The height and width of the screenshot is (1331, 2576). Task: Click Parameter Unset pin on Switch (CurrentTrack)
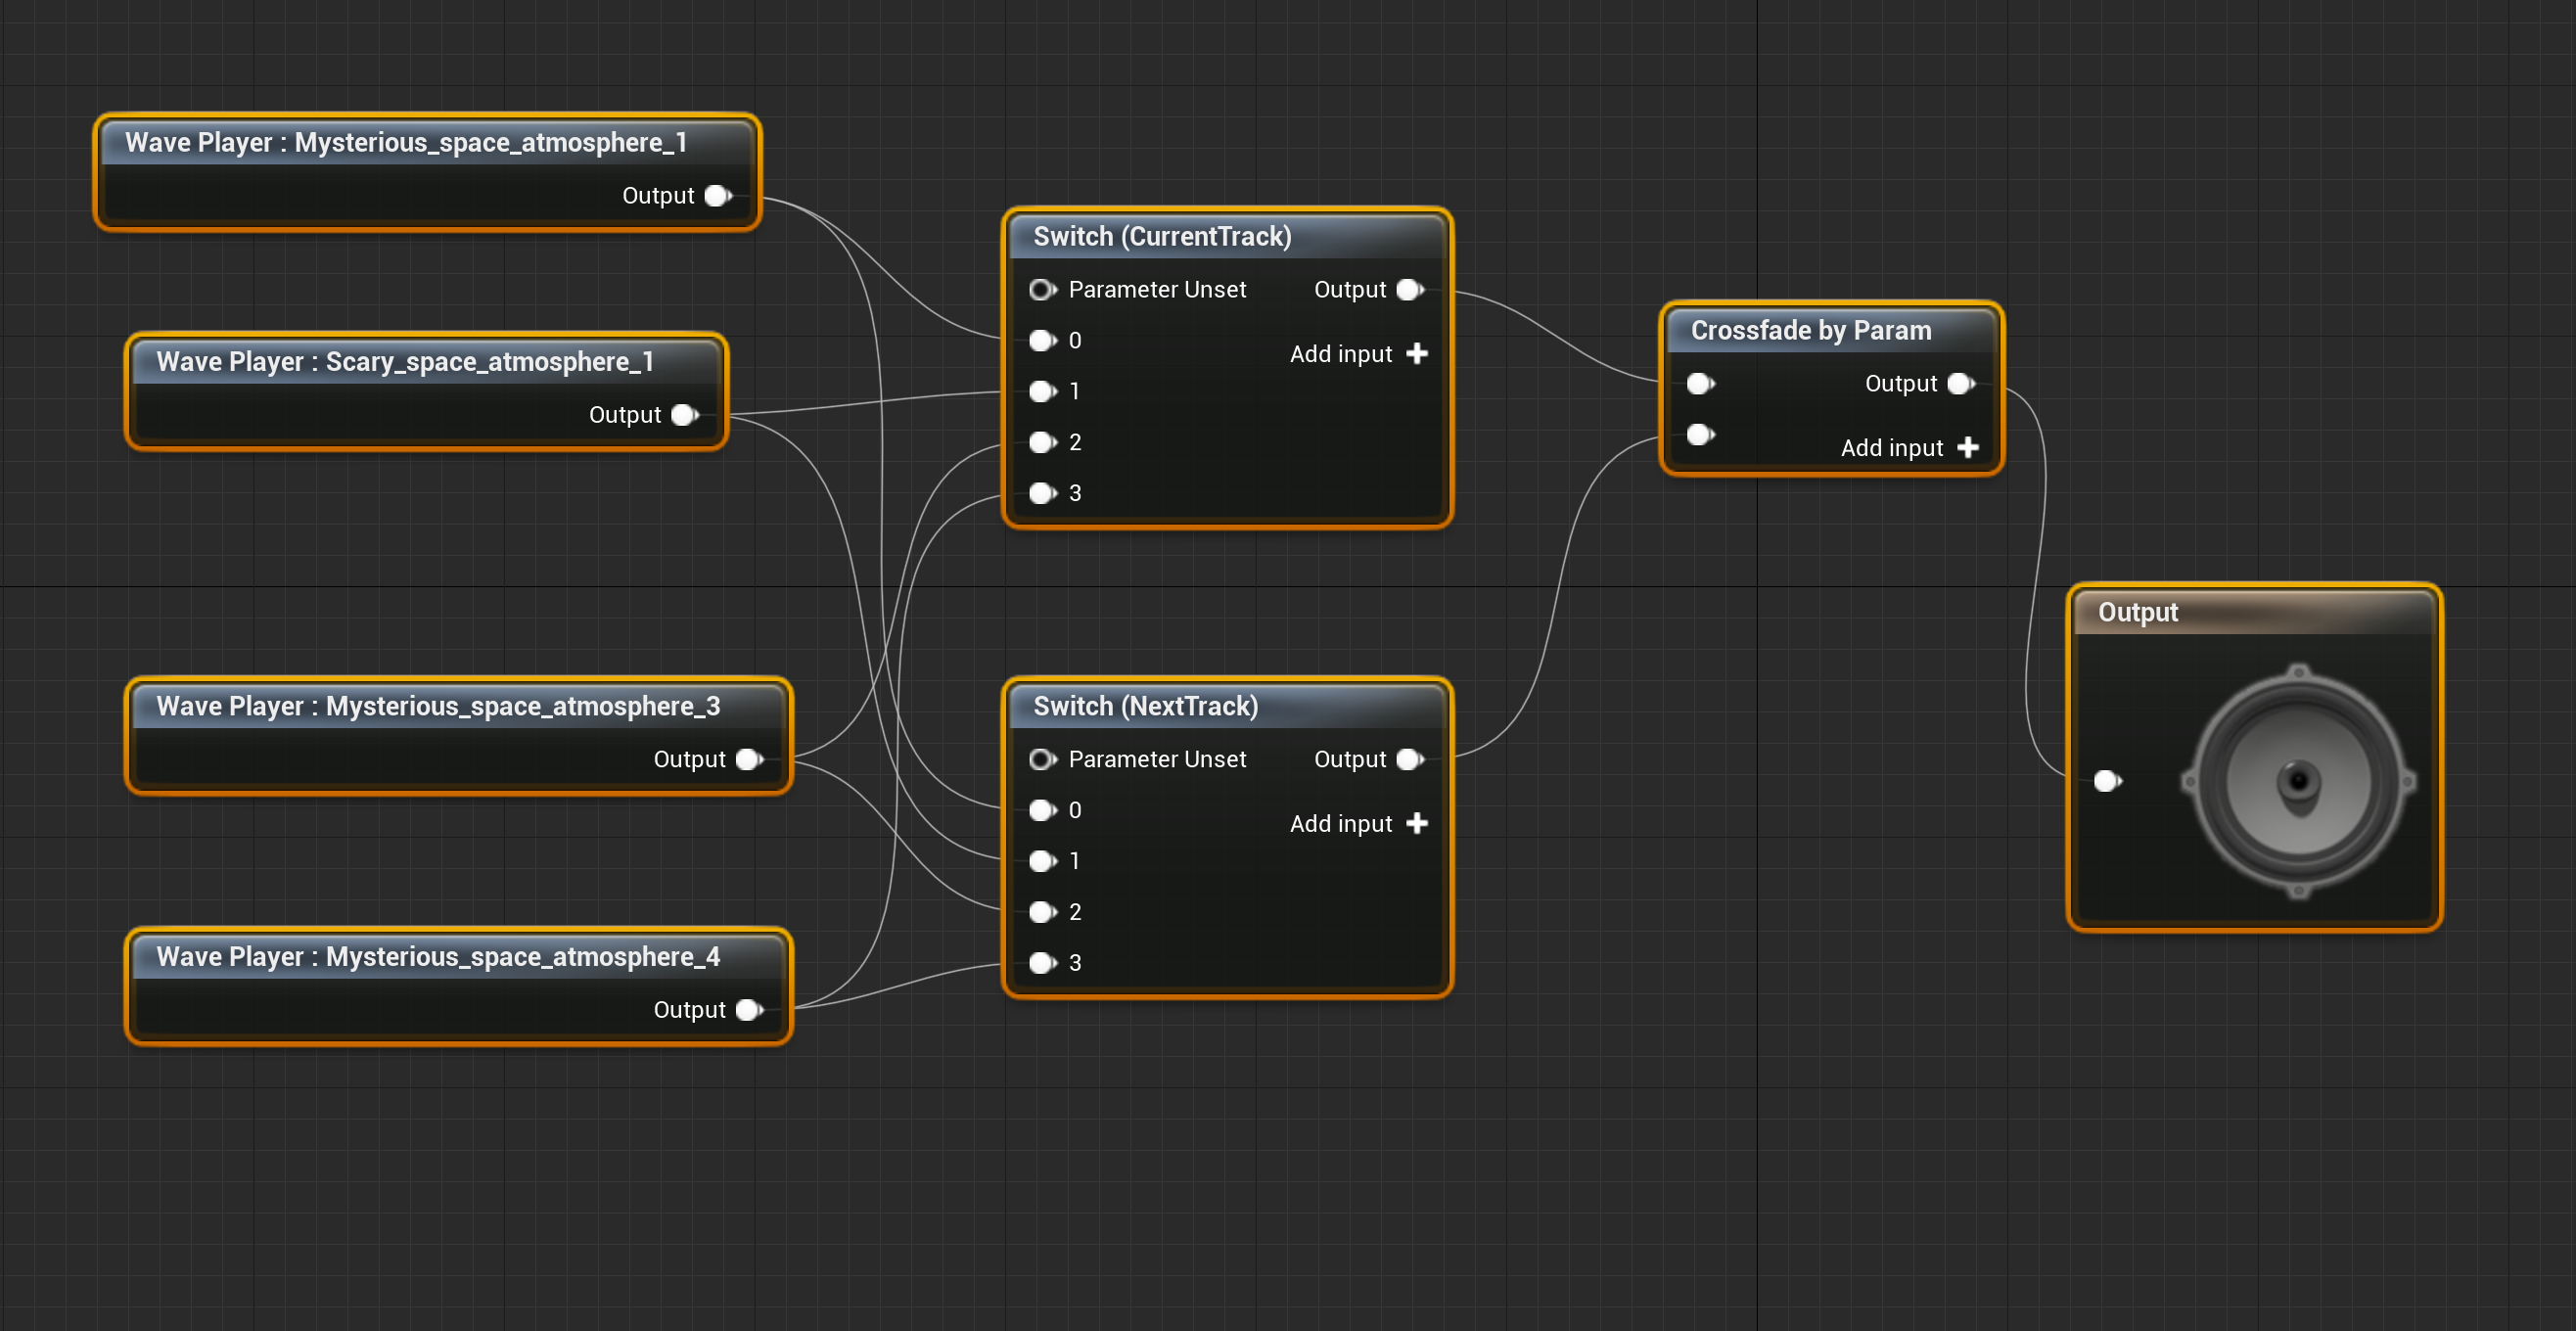click(x=1042, y=289)
